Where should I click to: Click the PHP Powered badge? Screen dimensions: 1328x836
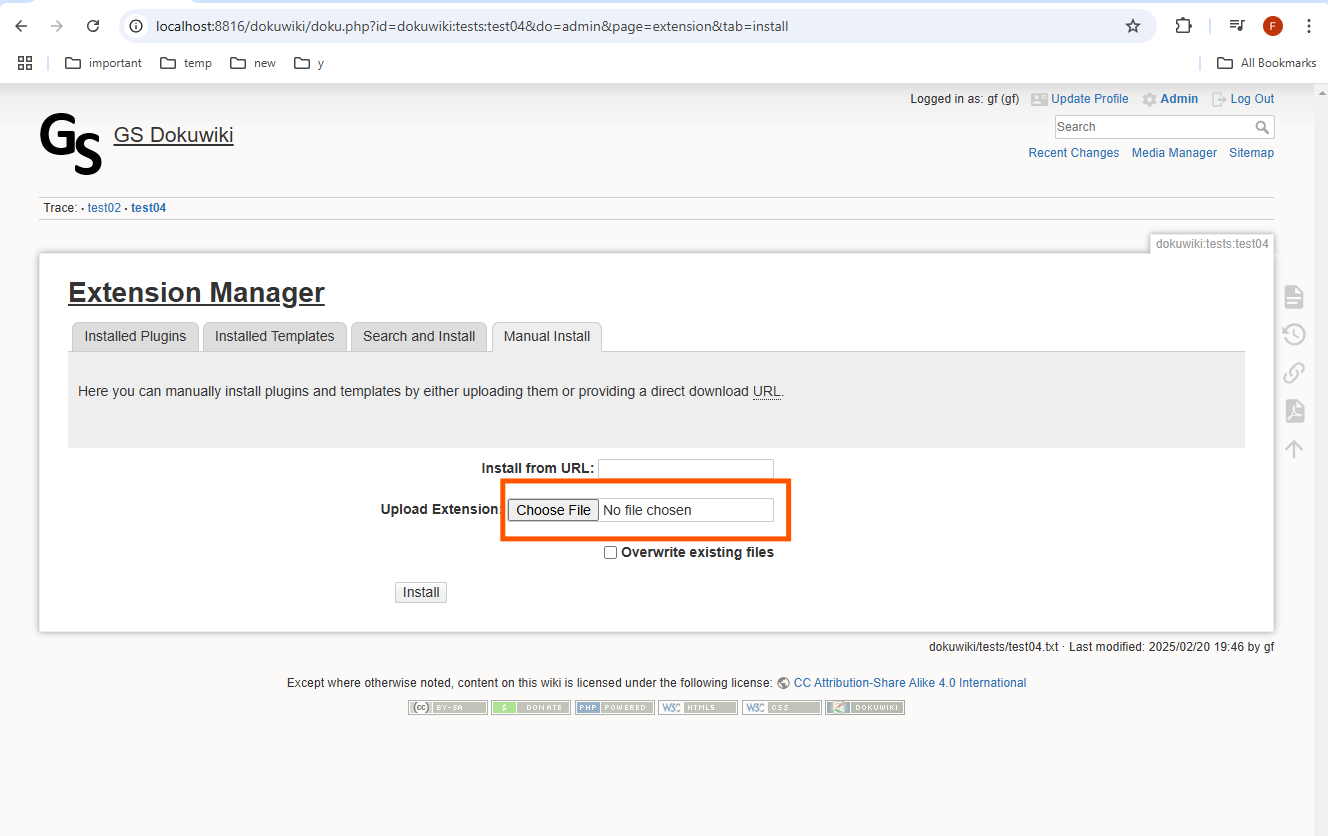click(x=615, y=707)
